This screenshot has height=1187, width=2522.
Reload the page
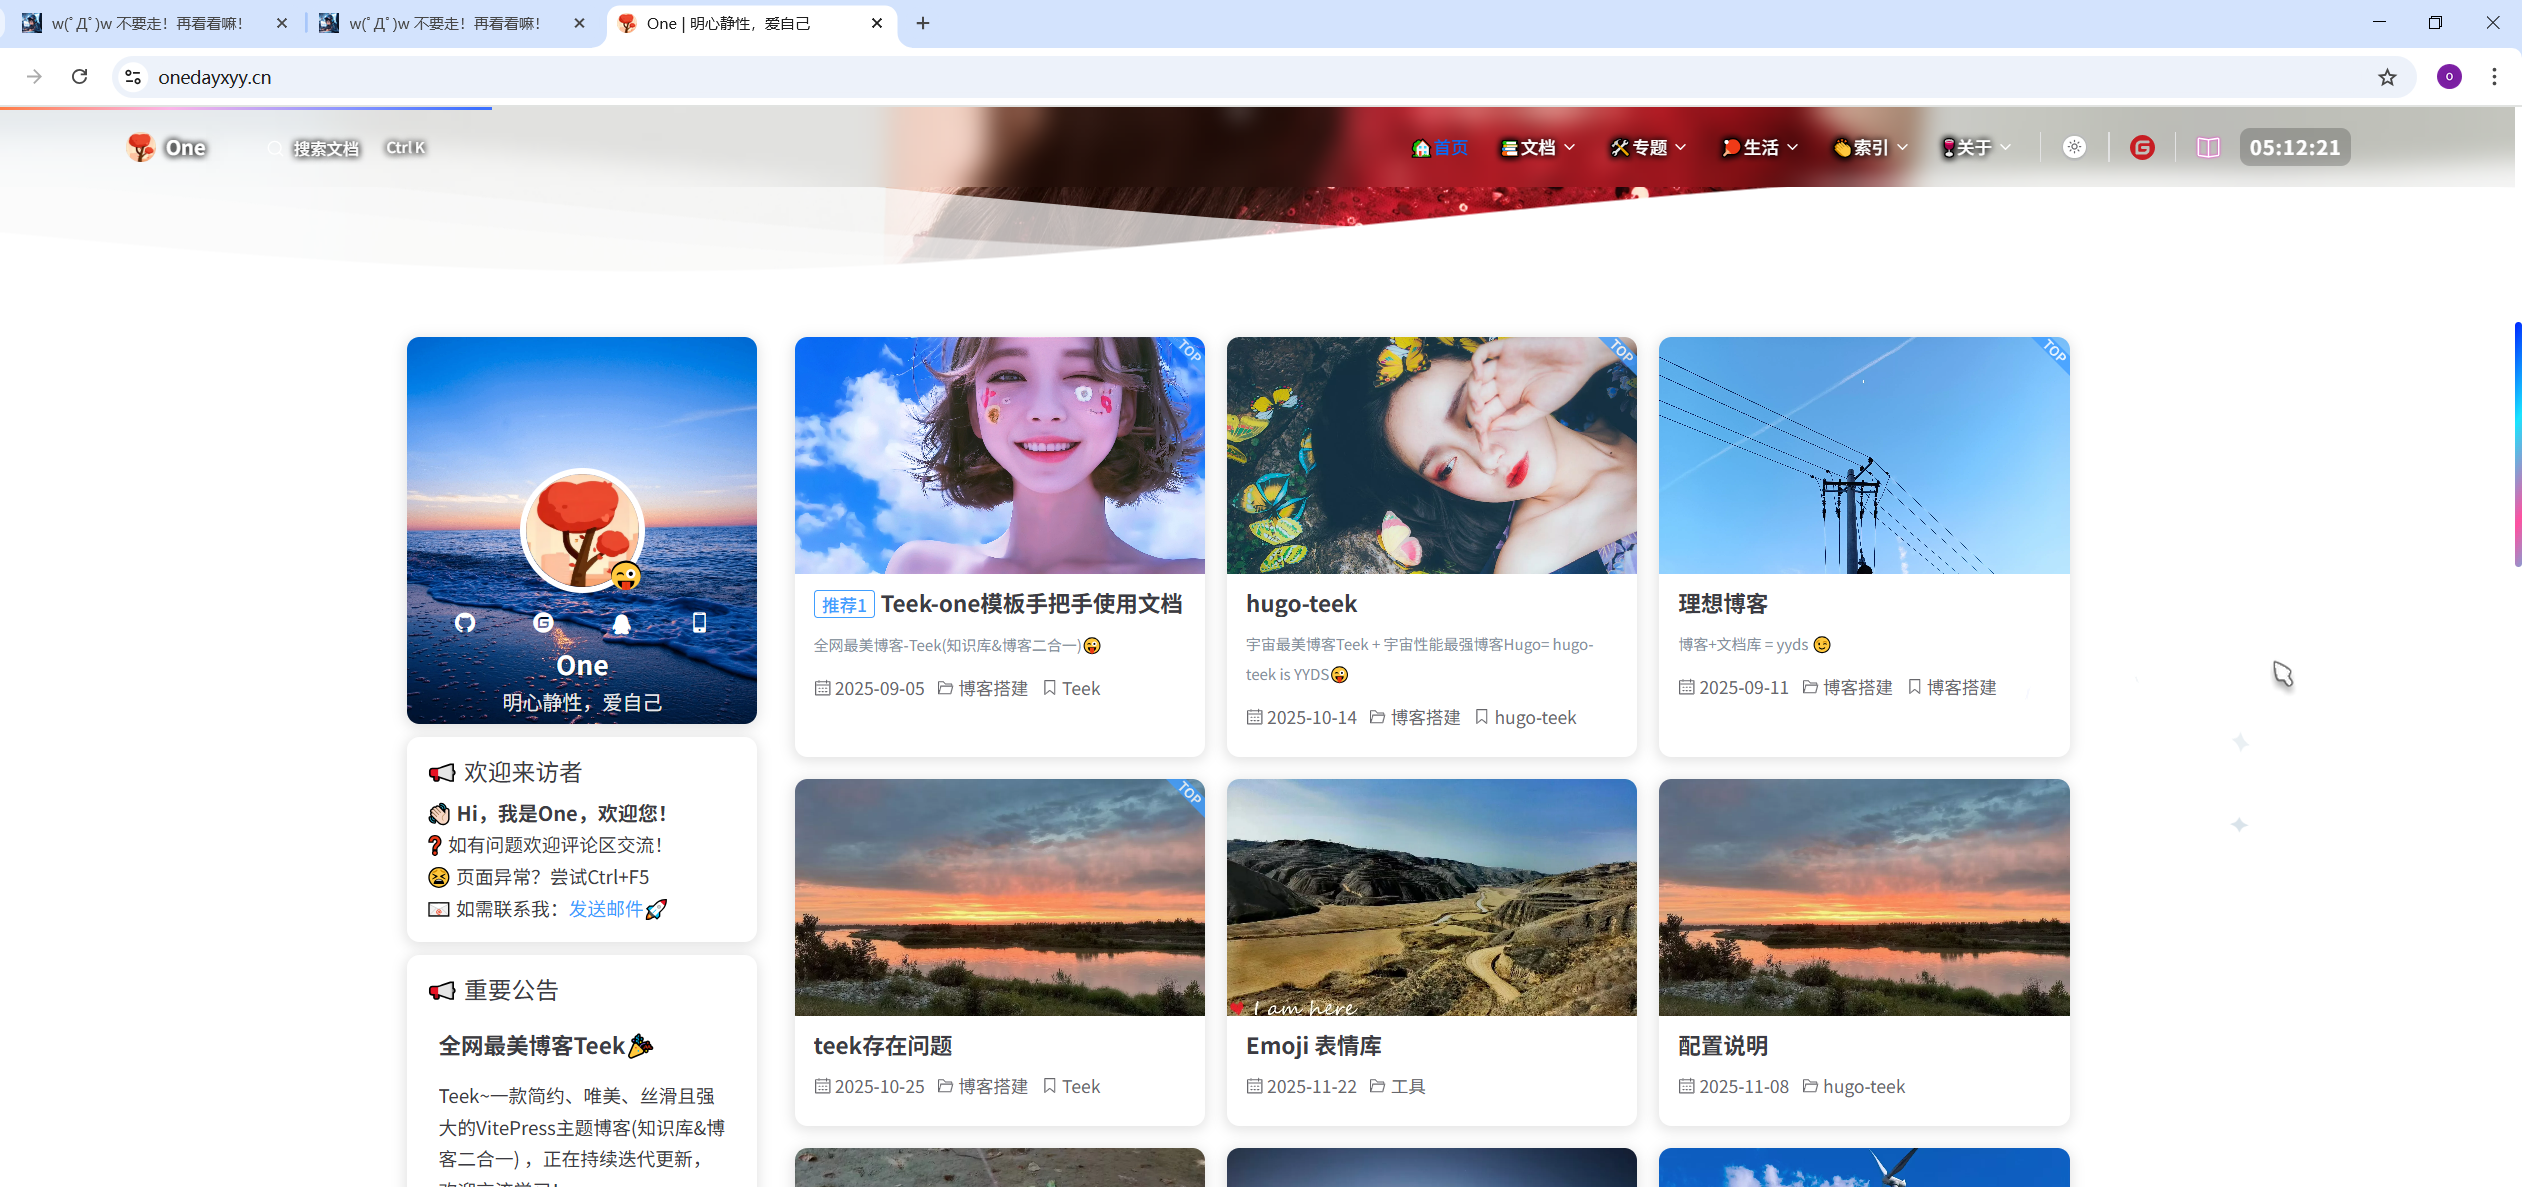tap(80, 77)
